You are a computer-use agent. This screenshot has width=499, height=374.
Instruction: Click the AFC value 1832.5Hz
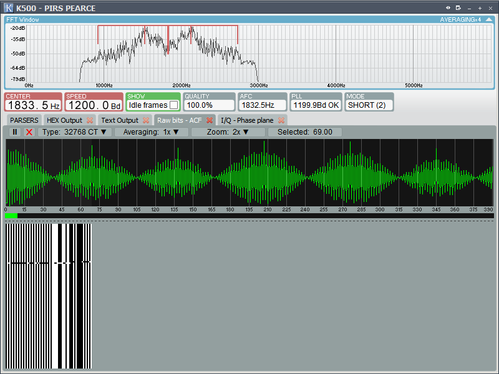(x=262, y=105)
